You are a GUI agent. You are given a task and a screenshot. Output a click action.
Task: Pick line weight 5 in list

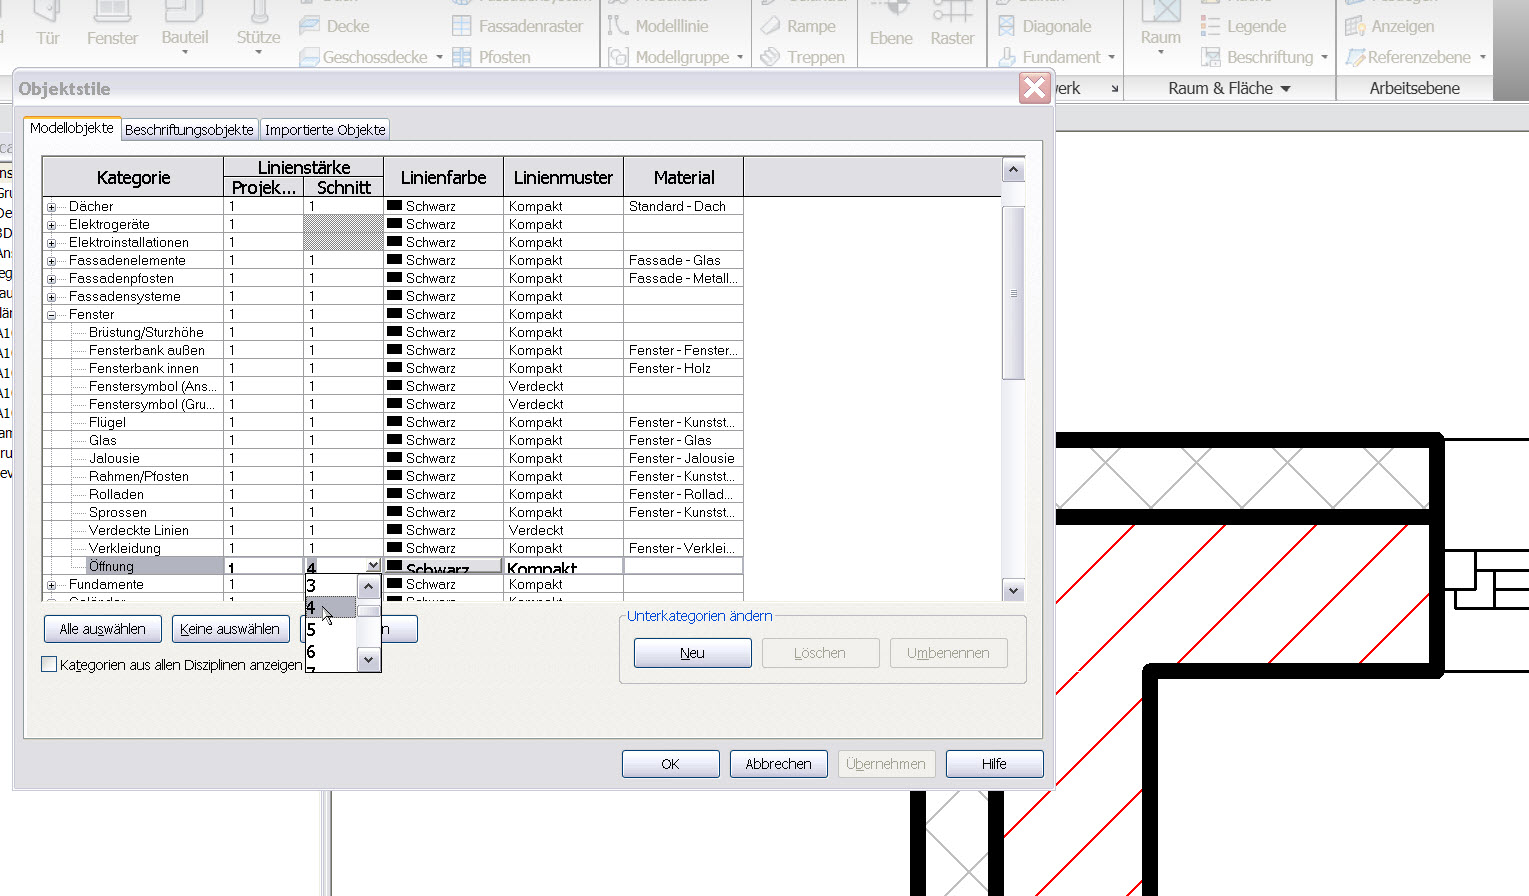[331, 629]
